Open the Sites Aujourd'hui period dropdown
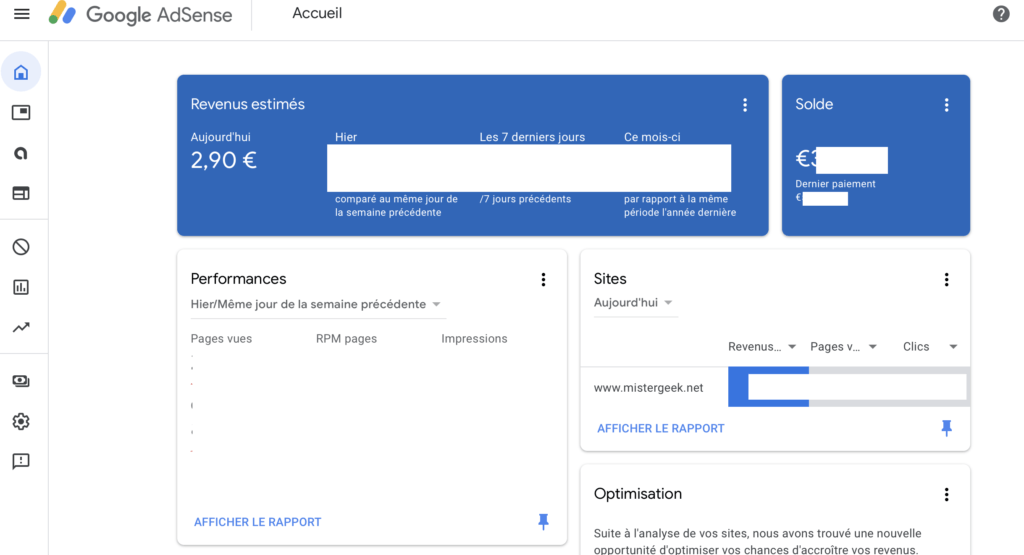This screenshot has height=555, width=1024. click(x=633, y=303)
